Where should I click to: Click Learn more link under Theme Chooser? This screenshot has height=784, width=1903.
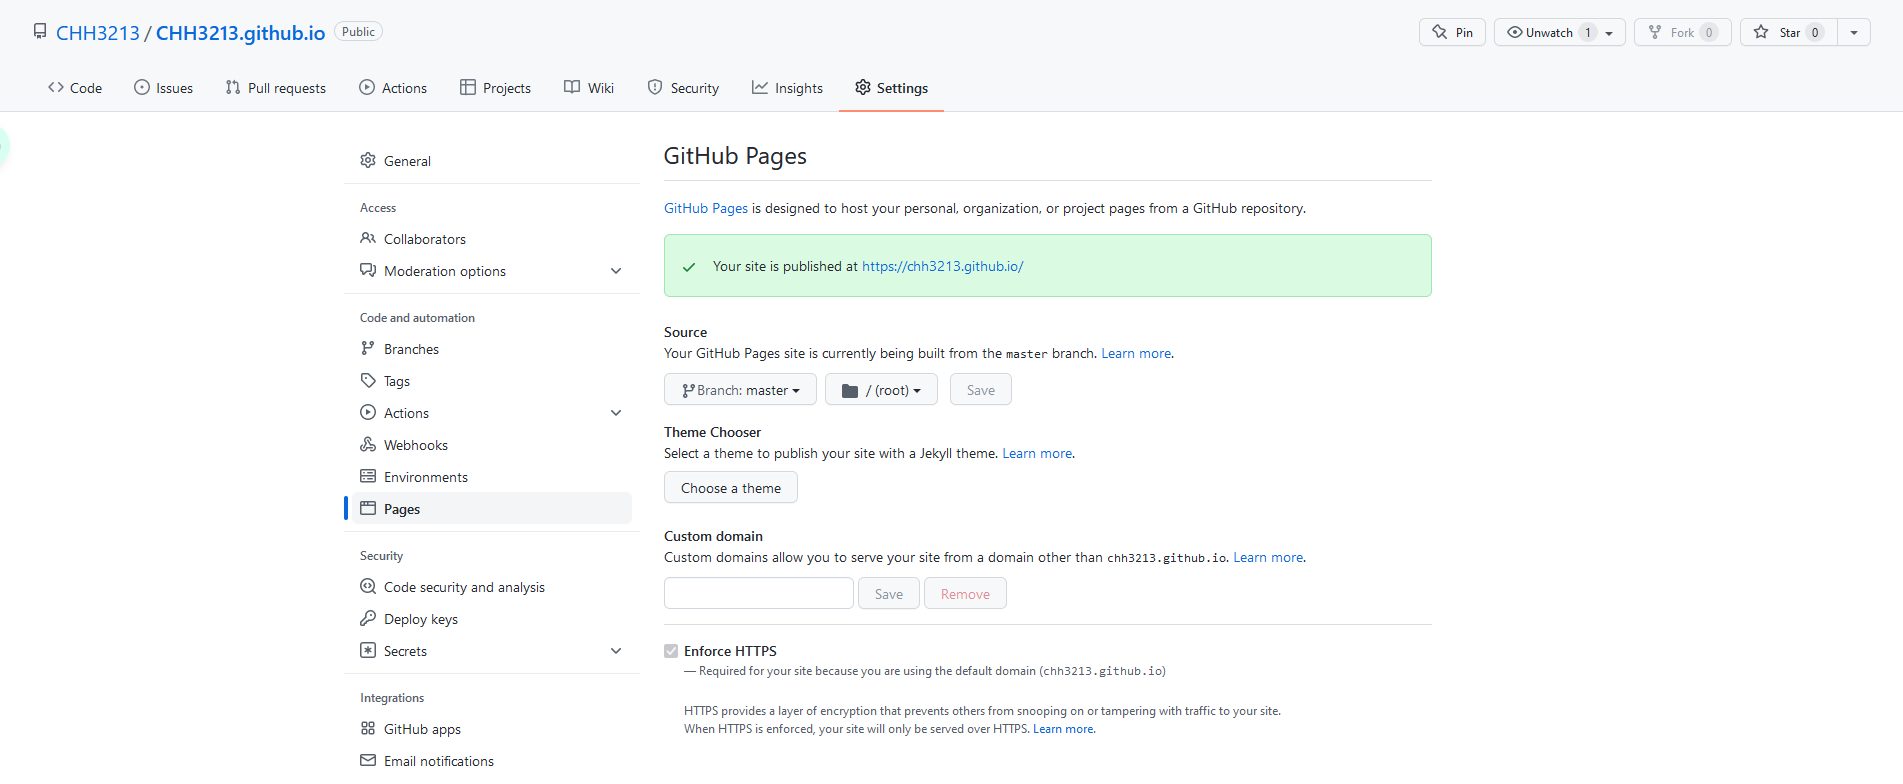[1037, 453]
